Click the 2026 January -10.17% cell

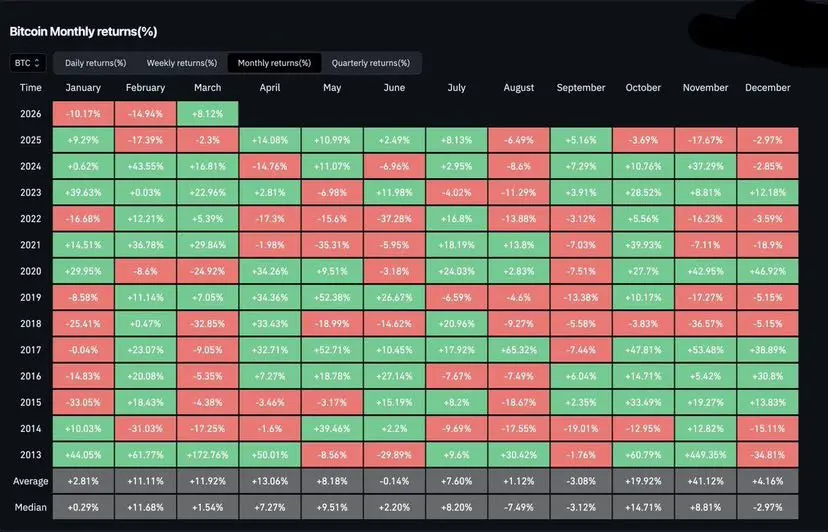pyautogui.click(x=83, y=114)
